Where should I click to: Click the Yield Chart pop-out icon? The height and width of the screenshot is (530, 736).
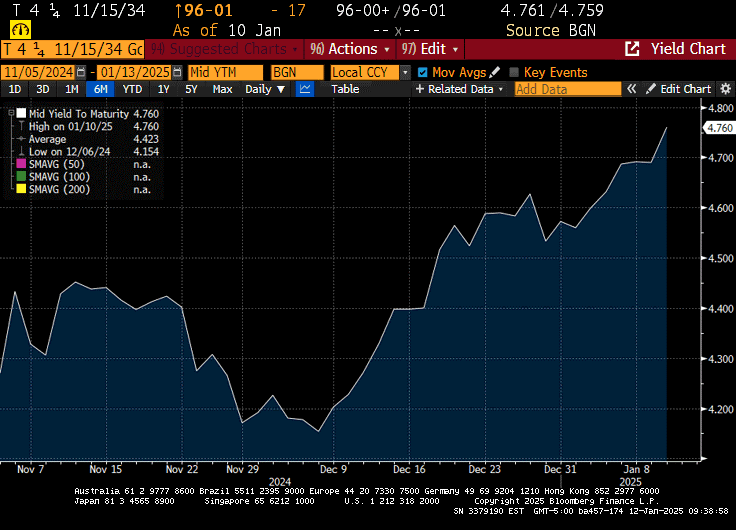[632, 49]
